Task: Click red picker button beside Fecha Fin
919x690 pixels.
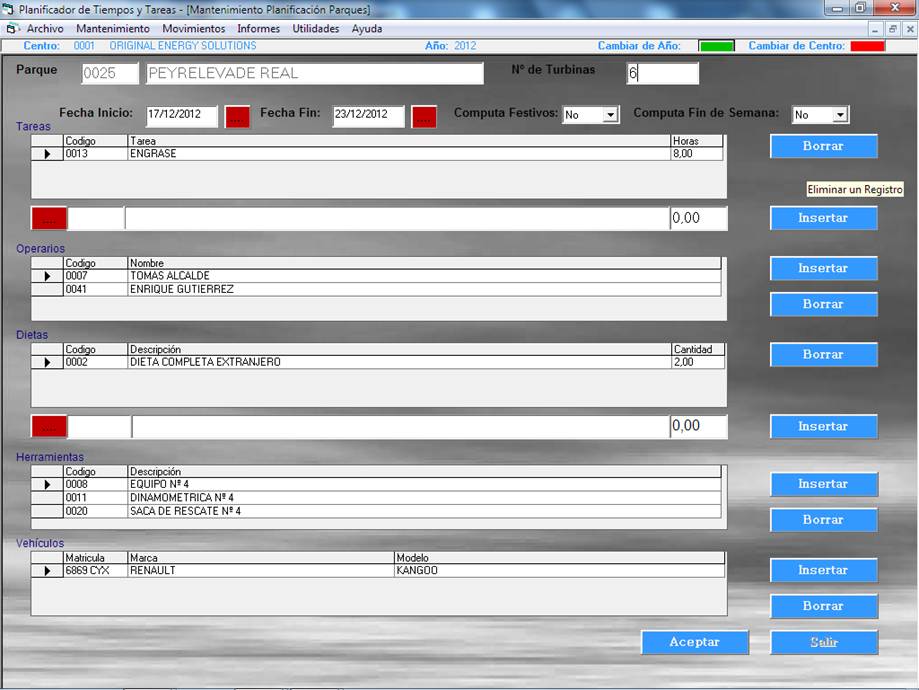Action: (424, 116)
